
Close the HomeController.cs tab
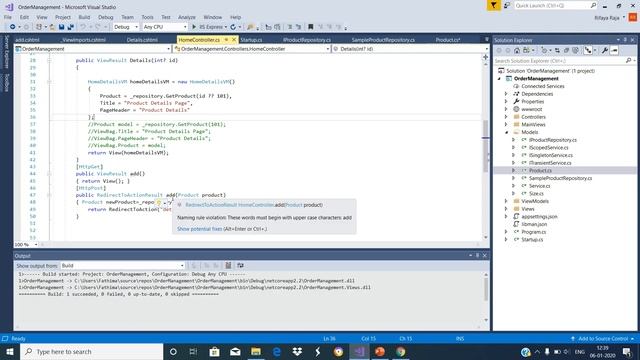point(234,40)
